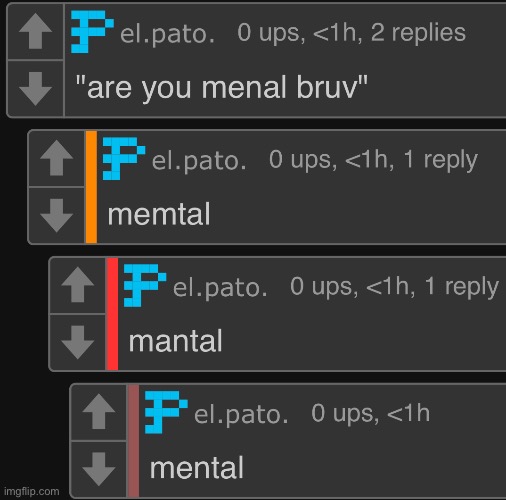Downvote the "memtal" reply
The width and height of the screenshot is (506, 500).
57,215
